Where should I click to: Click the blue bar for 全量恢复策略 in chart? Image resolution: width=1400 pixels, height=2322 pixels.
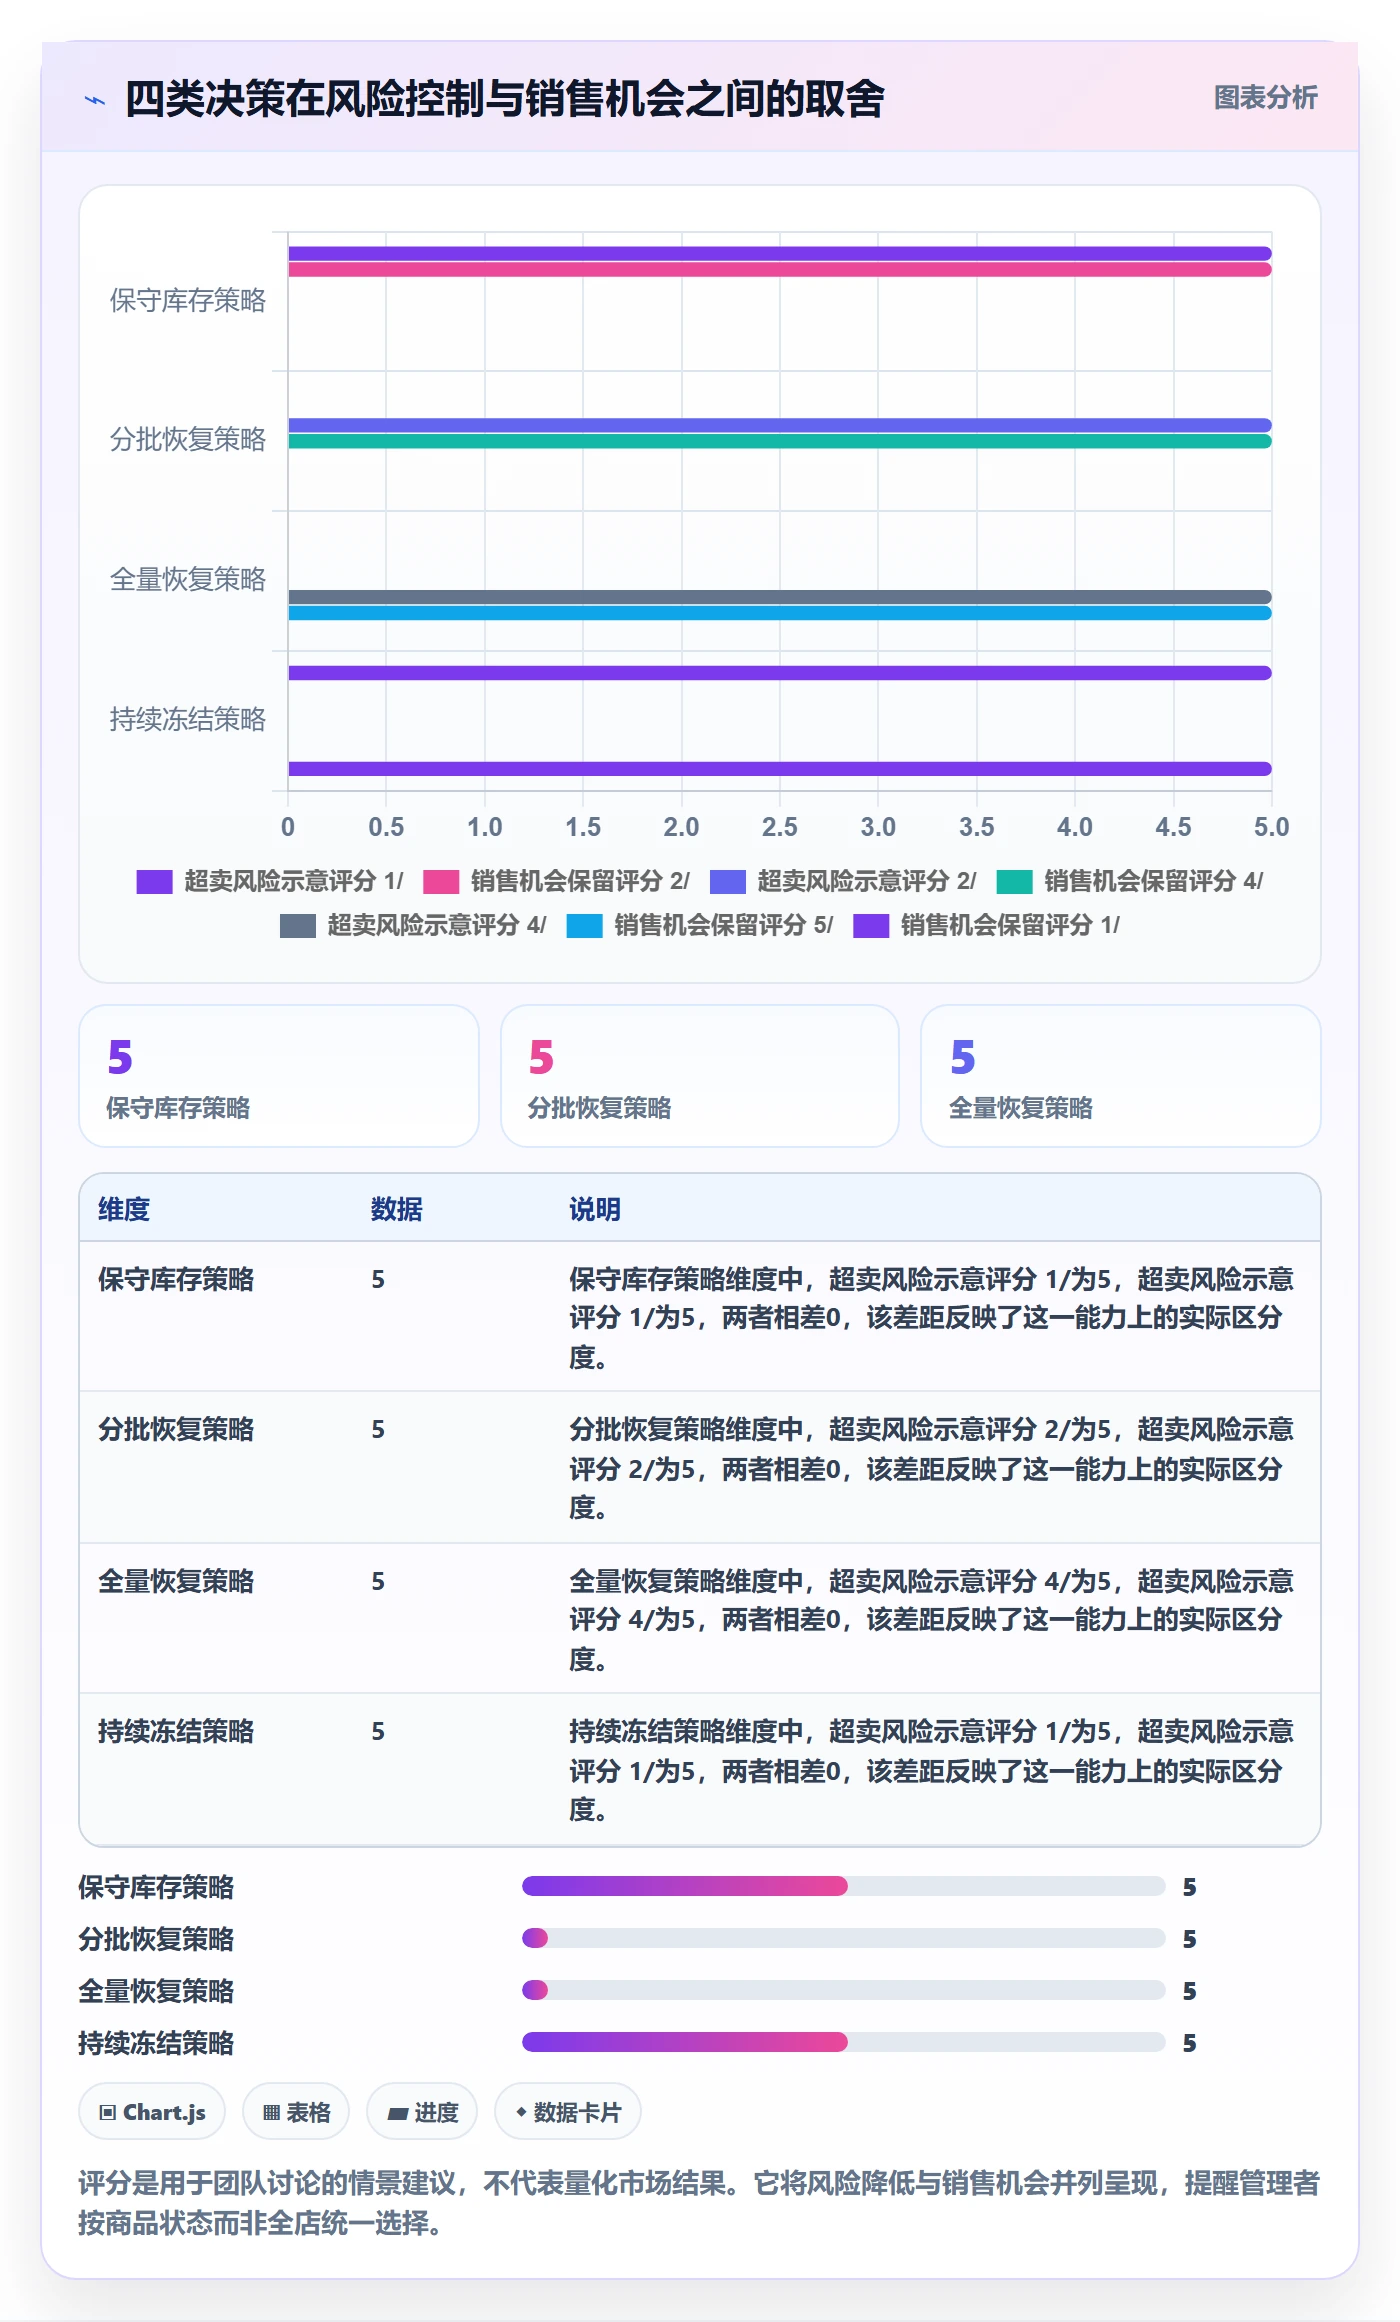pyautogui.click(x=780, y=613)
